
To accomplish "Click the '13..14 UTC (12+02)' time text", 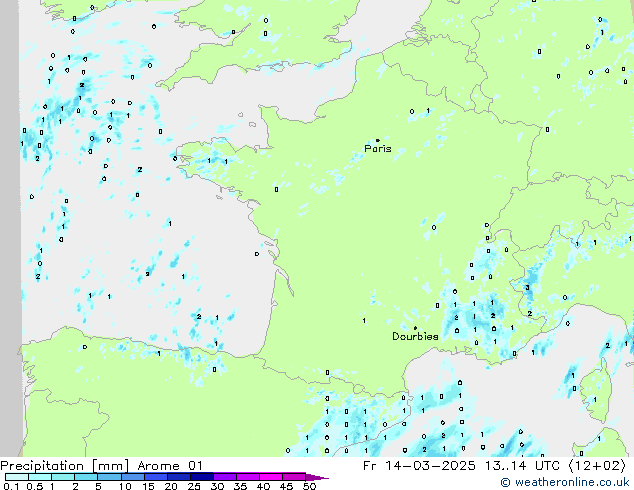I will [x=556, y=466].
